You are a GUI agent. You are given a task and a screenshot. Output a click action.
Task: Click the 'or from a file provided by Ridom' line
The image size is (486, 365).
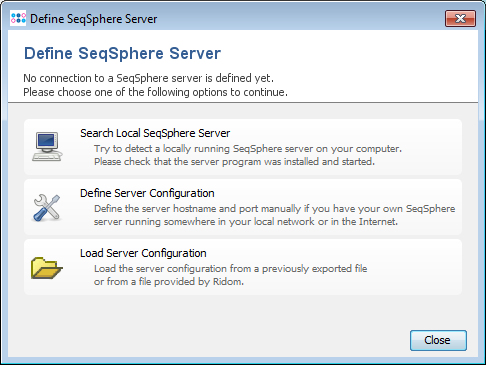169,282
